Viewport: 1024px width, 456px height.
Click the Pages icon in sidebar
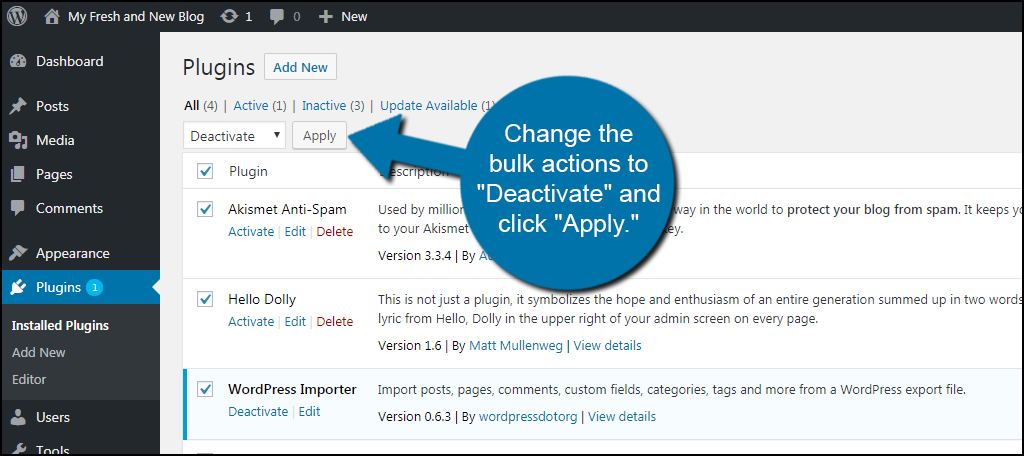point(18,174)
